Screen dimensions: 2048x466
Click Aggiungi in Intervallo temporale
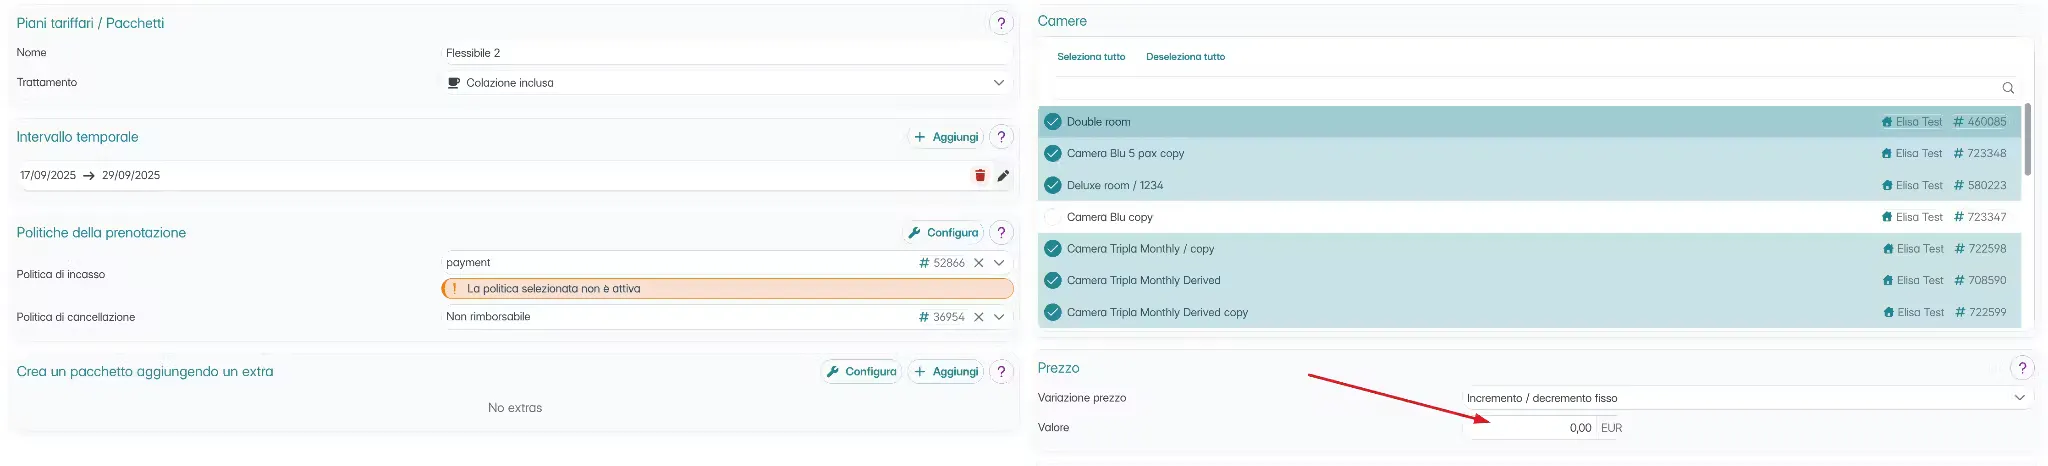[x=946, y=137]
